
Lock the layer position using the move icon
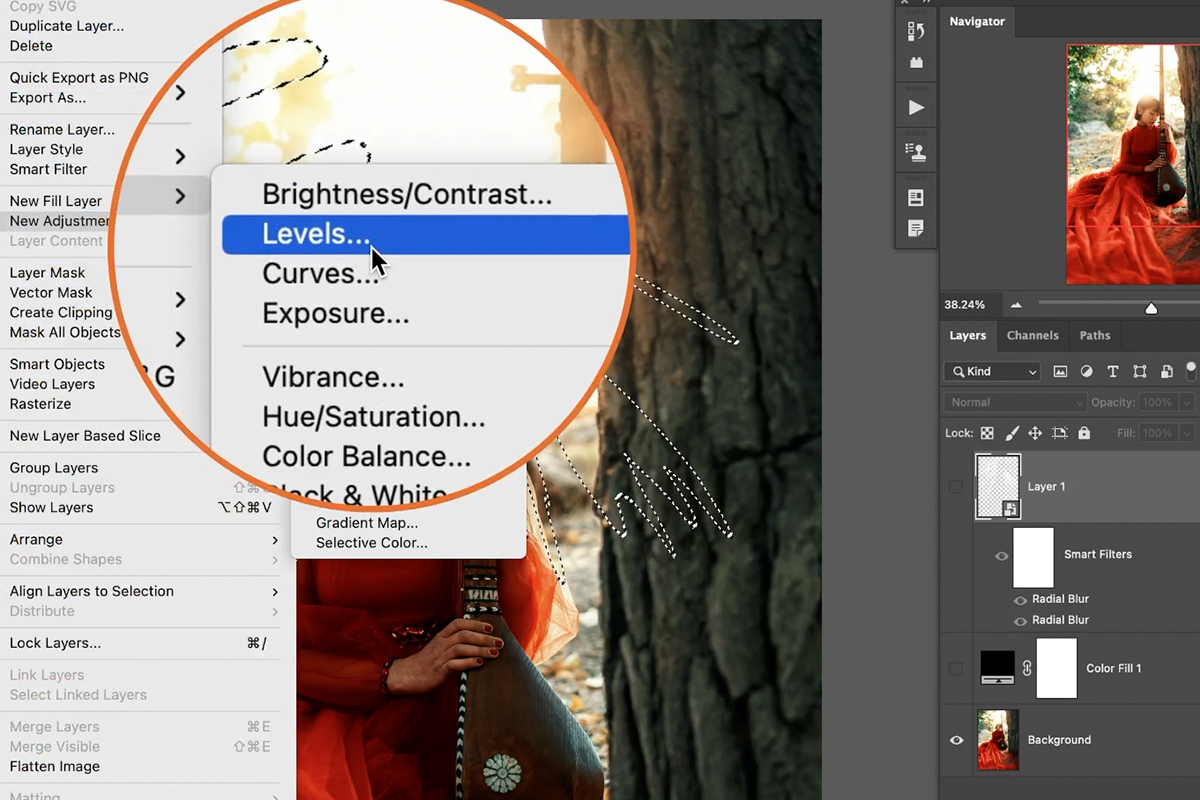1037,432
